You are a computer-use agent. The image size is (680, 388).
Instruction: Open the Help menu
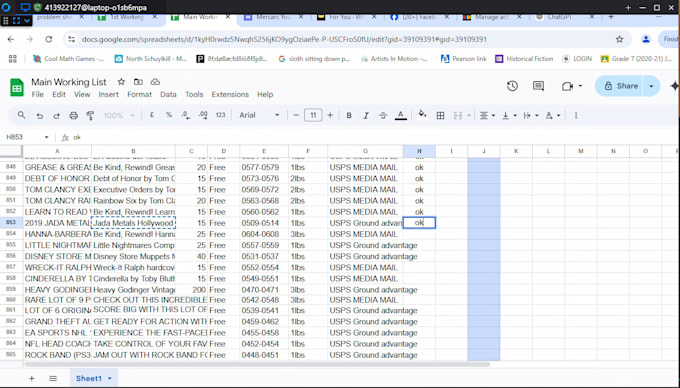tap(265, 95)
